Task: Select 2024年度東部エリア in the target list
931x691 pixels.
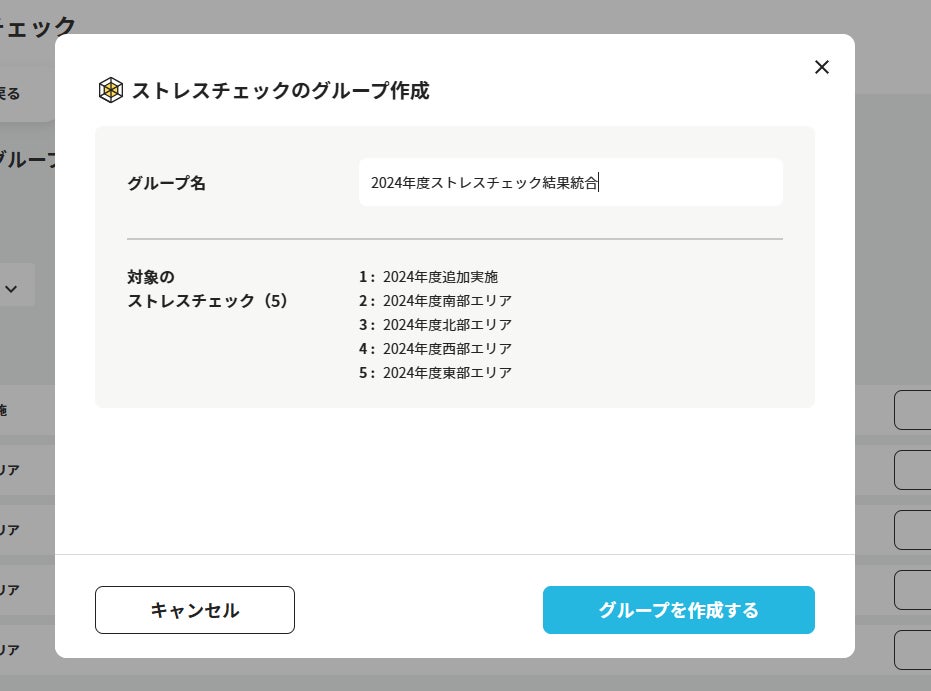Action: coord(447,373)
